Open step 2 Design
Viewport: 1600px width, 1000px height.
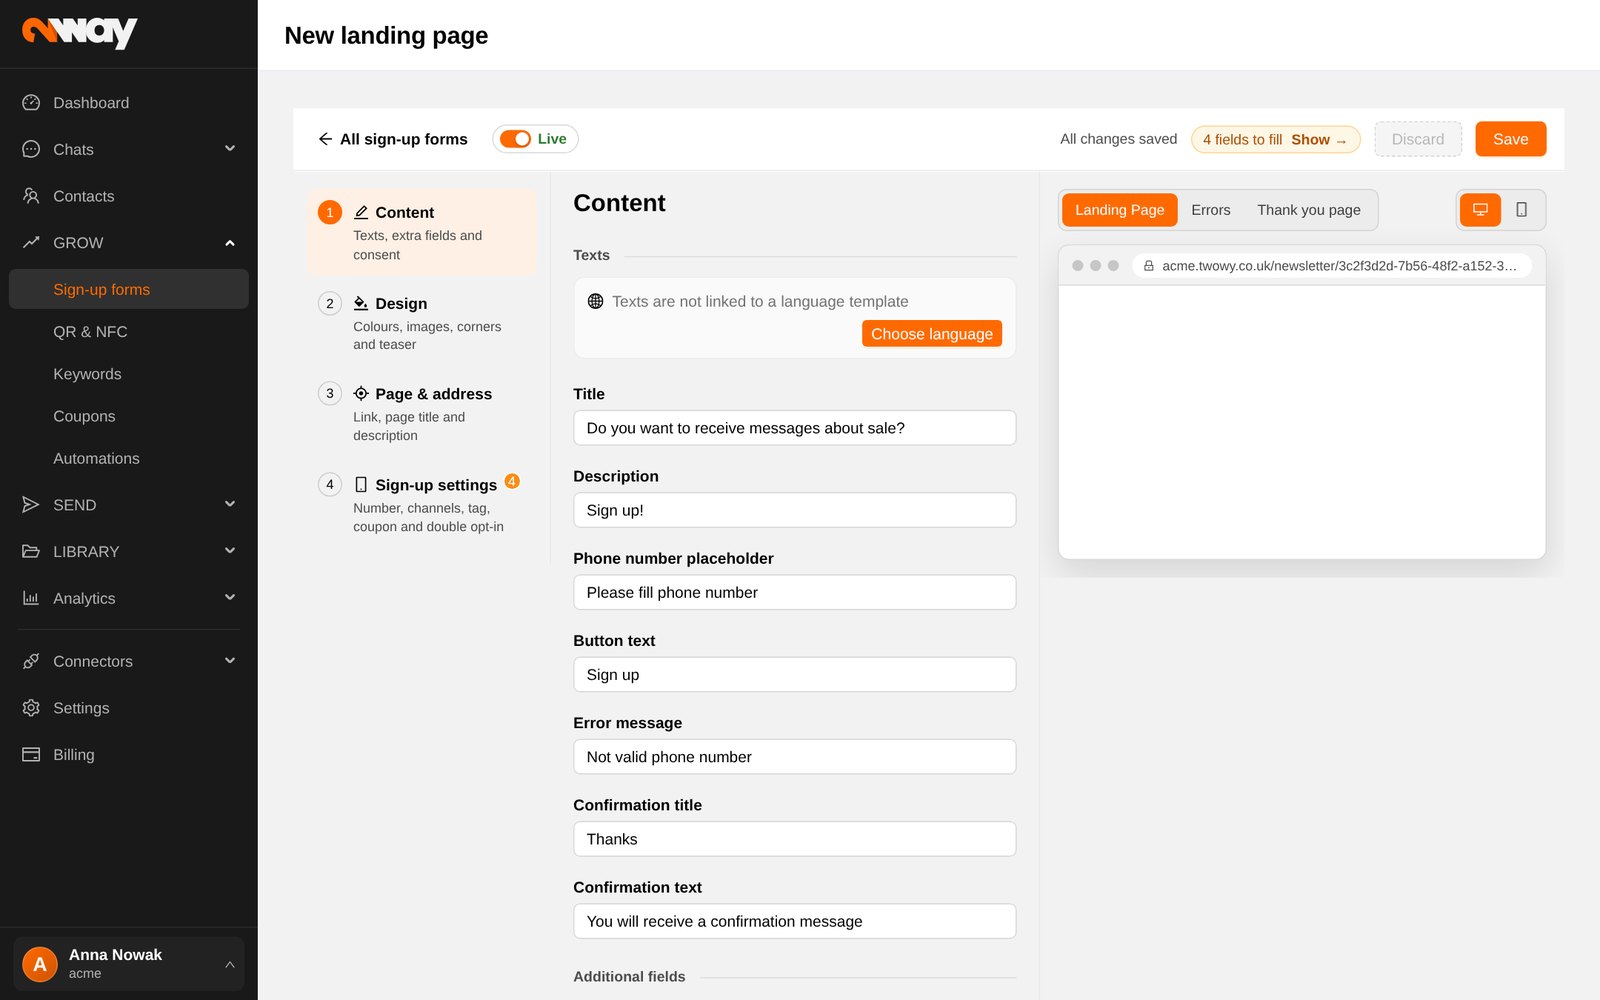[422, 323]
